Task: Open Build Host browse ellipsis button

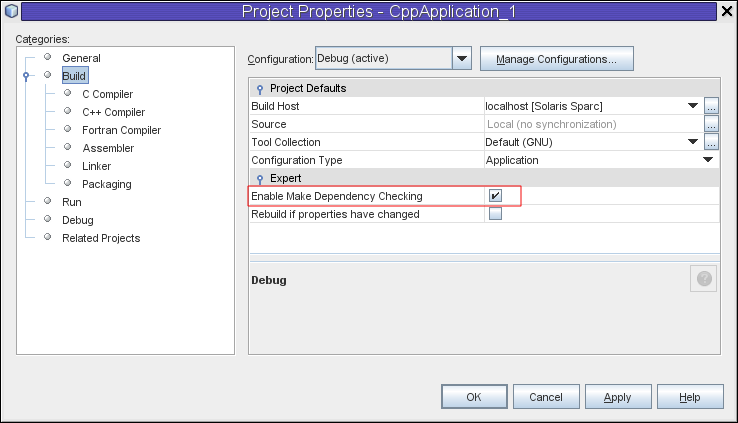Action: [x=711, y=106]
